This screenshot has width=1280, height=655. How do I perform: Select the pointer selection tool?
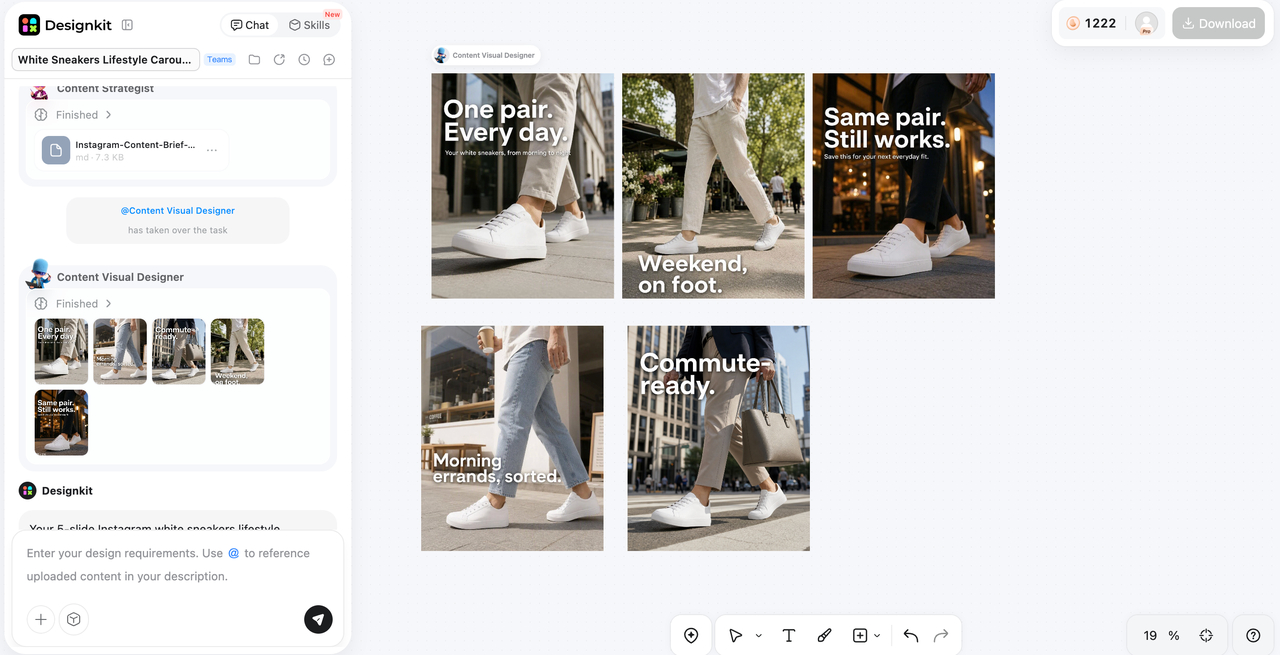click(x=735, y=636)
